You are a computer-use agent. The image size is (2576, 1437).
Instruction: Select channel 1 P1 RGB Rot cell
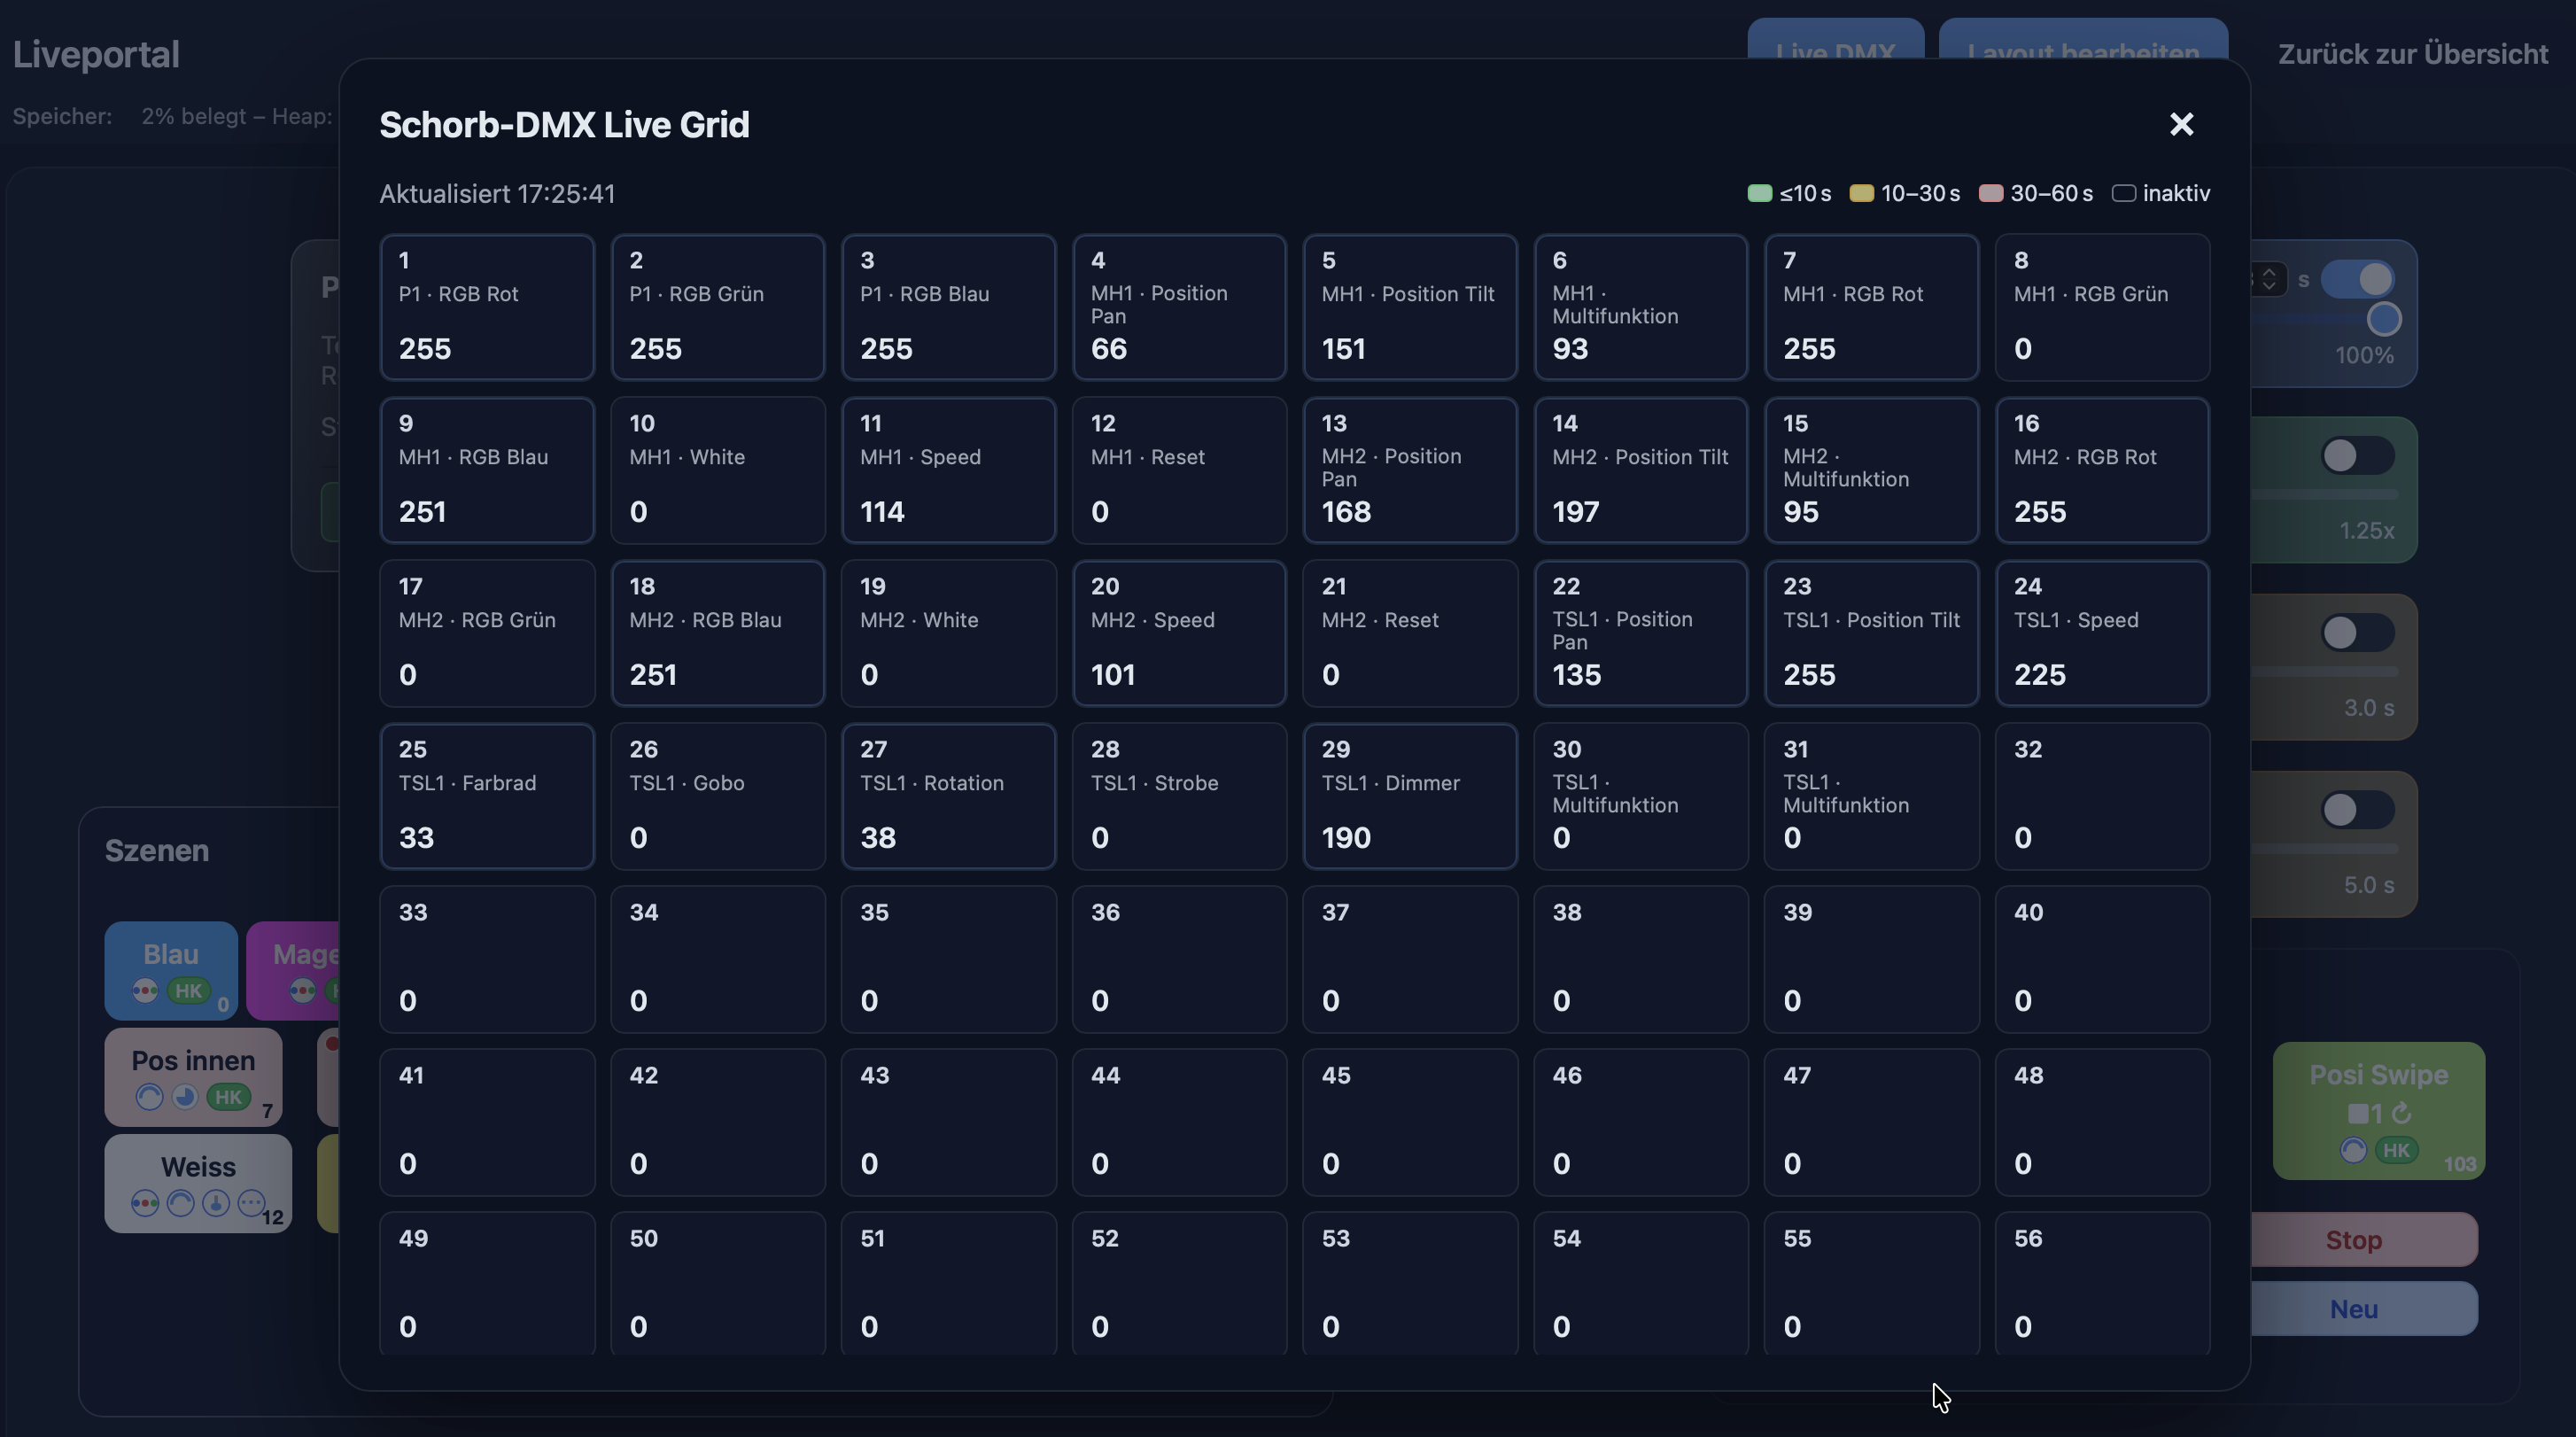(x=487, y=307)
